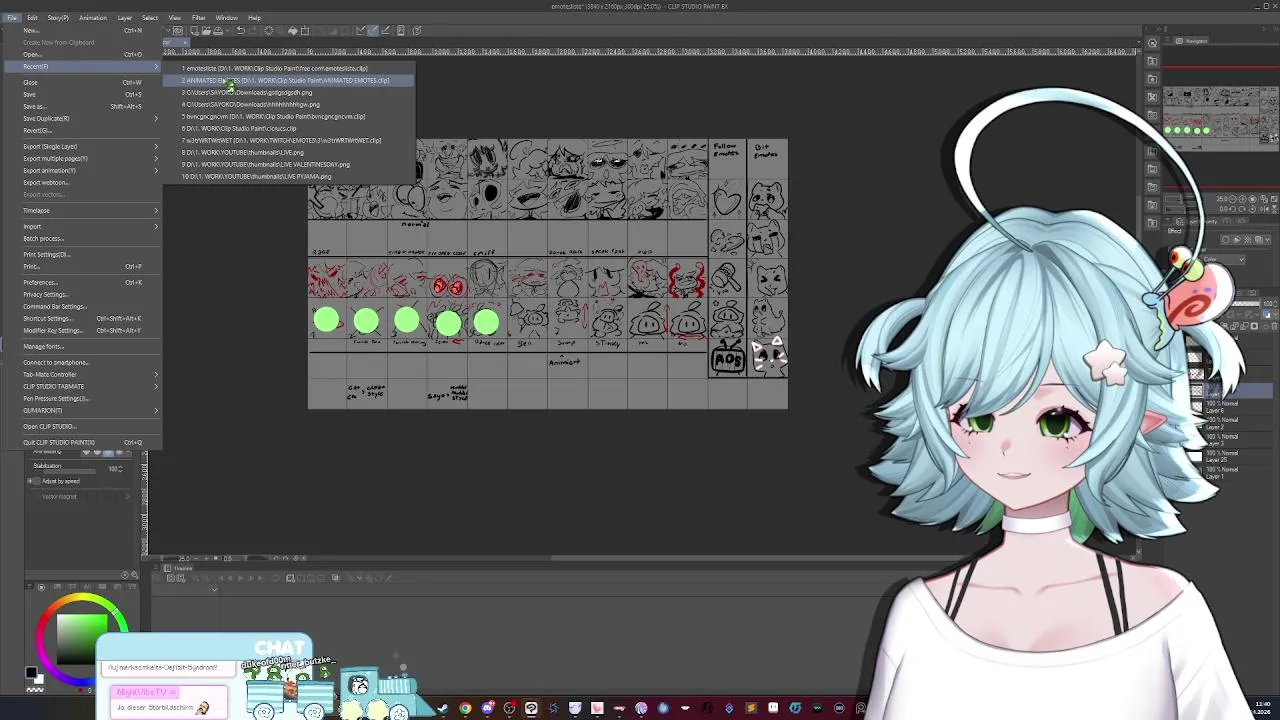1280x720 pixels.
Task: Click the smartphone connection icon in command bar
Action: click(400, 30)
